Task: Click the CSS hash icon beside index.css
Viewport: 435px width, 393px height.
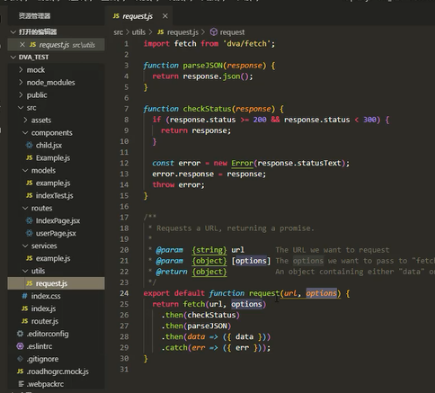Action: click(25, 296)
